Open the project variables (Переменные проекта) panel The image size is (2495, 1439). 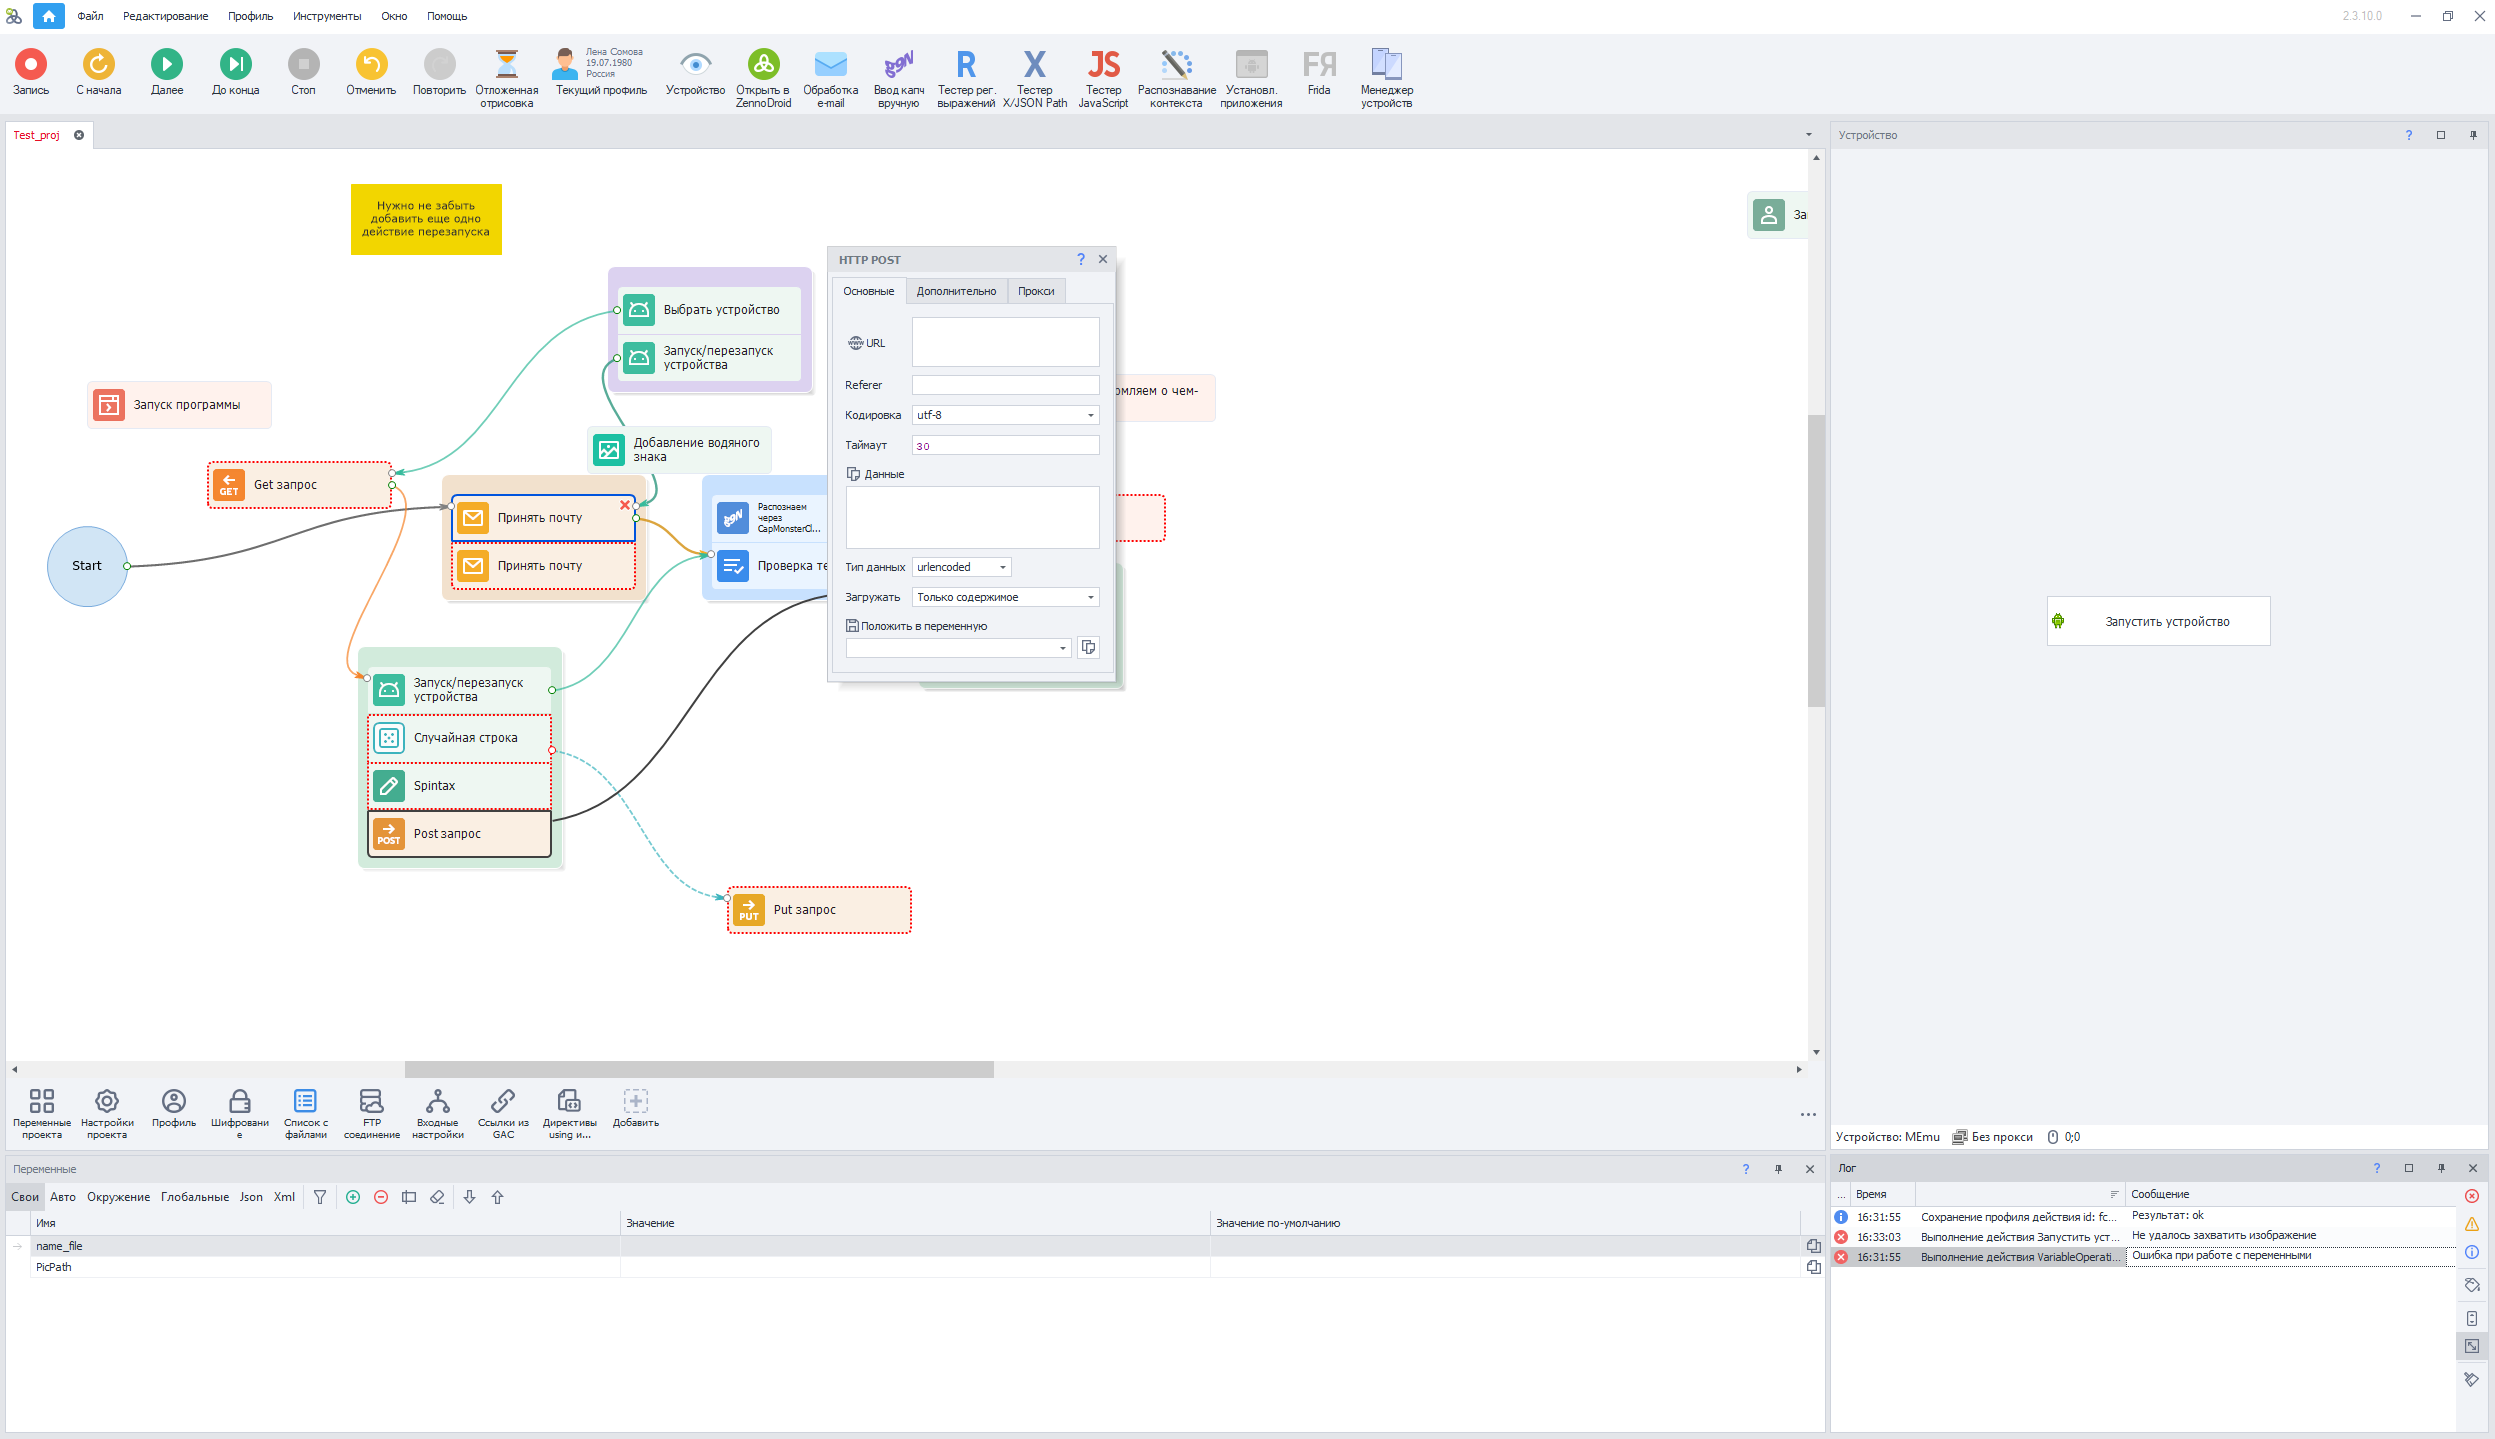(41, 1102)
